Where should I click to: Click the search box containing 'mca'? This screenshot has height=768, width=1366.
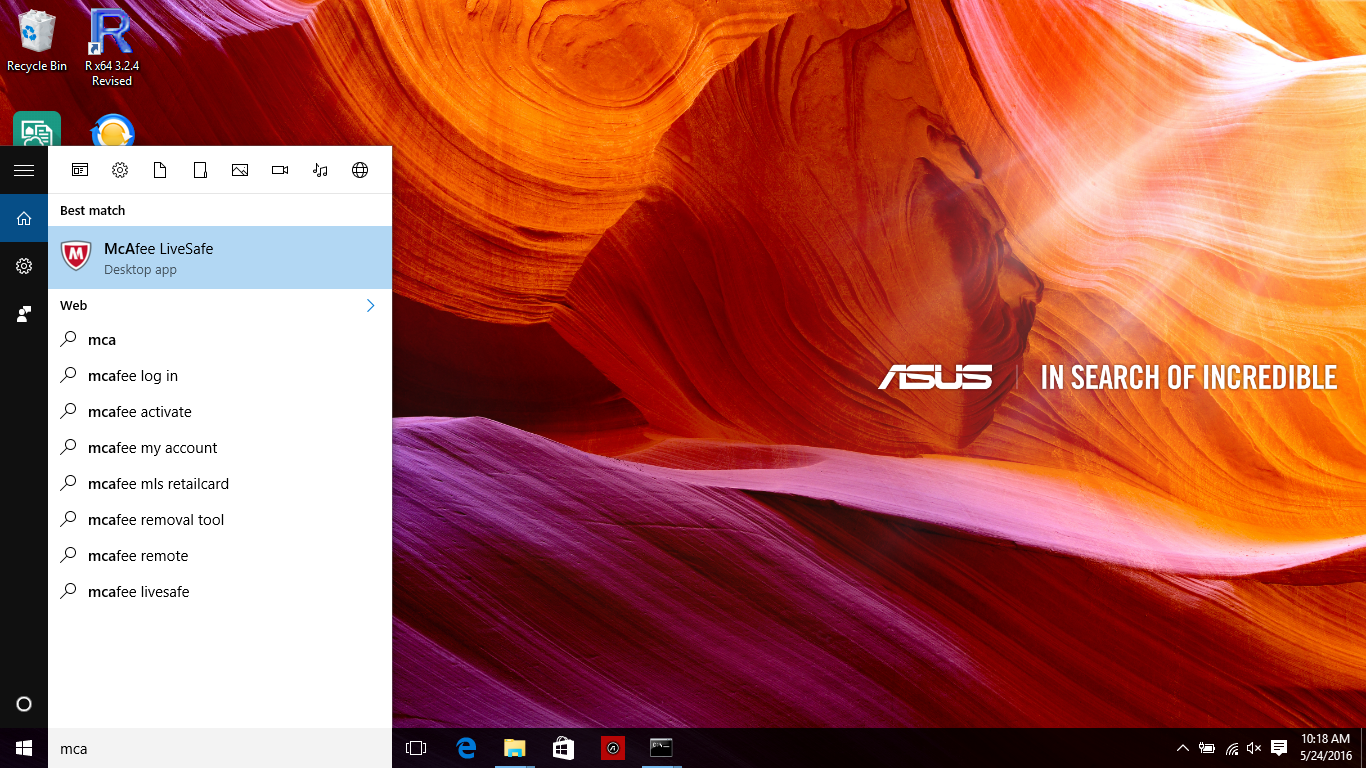tap(220, 748)
